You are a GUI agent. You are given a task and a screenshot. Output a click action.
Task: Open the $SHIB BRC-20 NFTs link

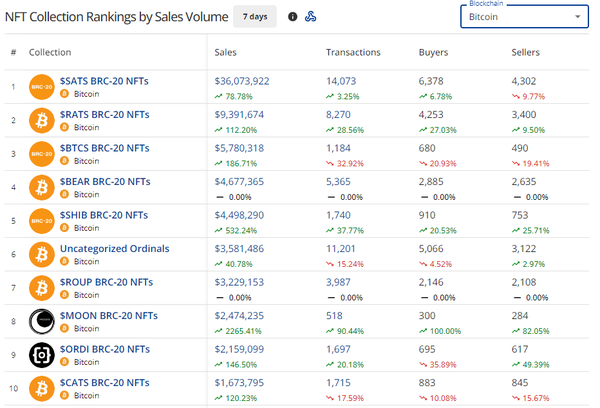point(104,215)
